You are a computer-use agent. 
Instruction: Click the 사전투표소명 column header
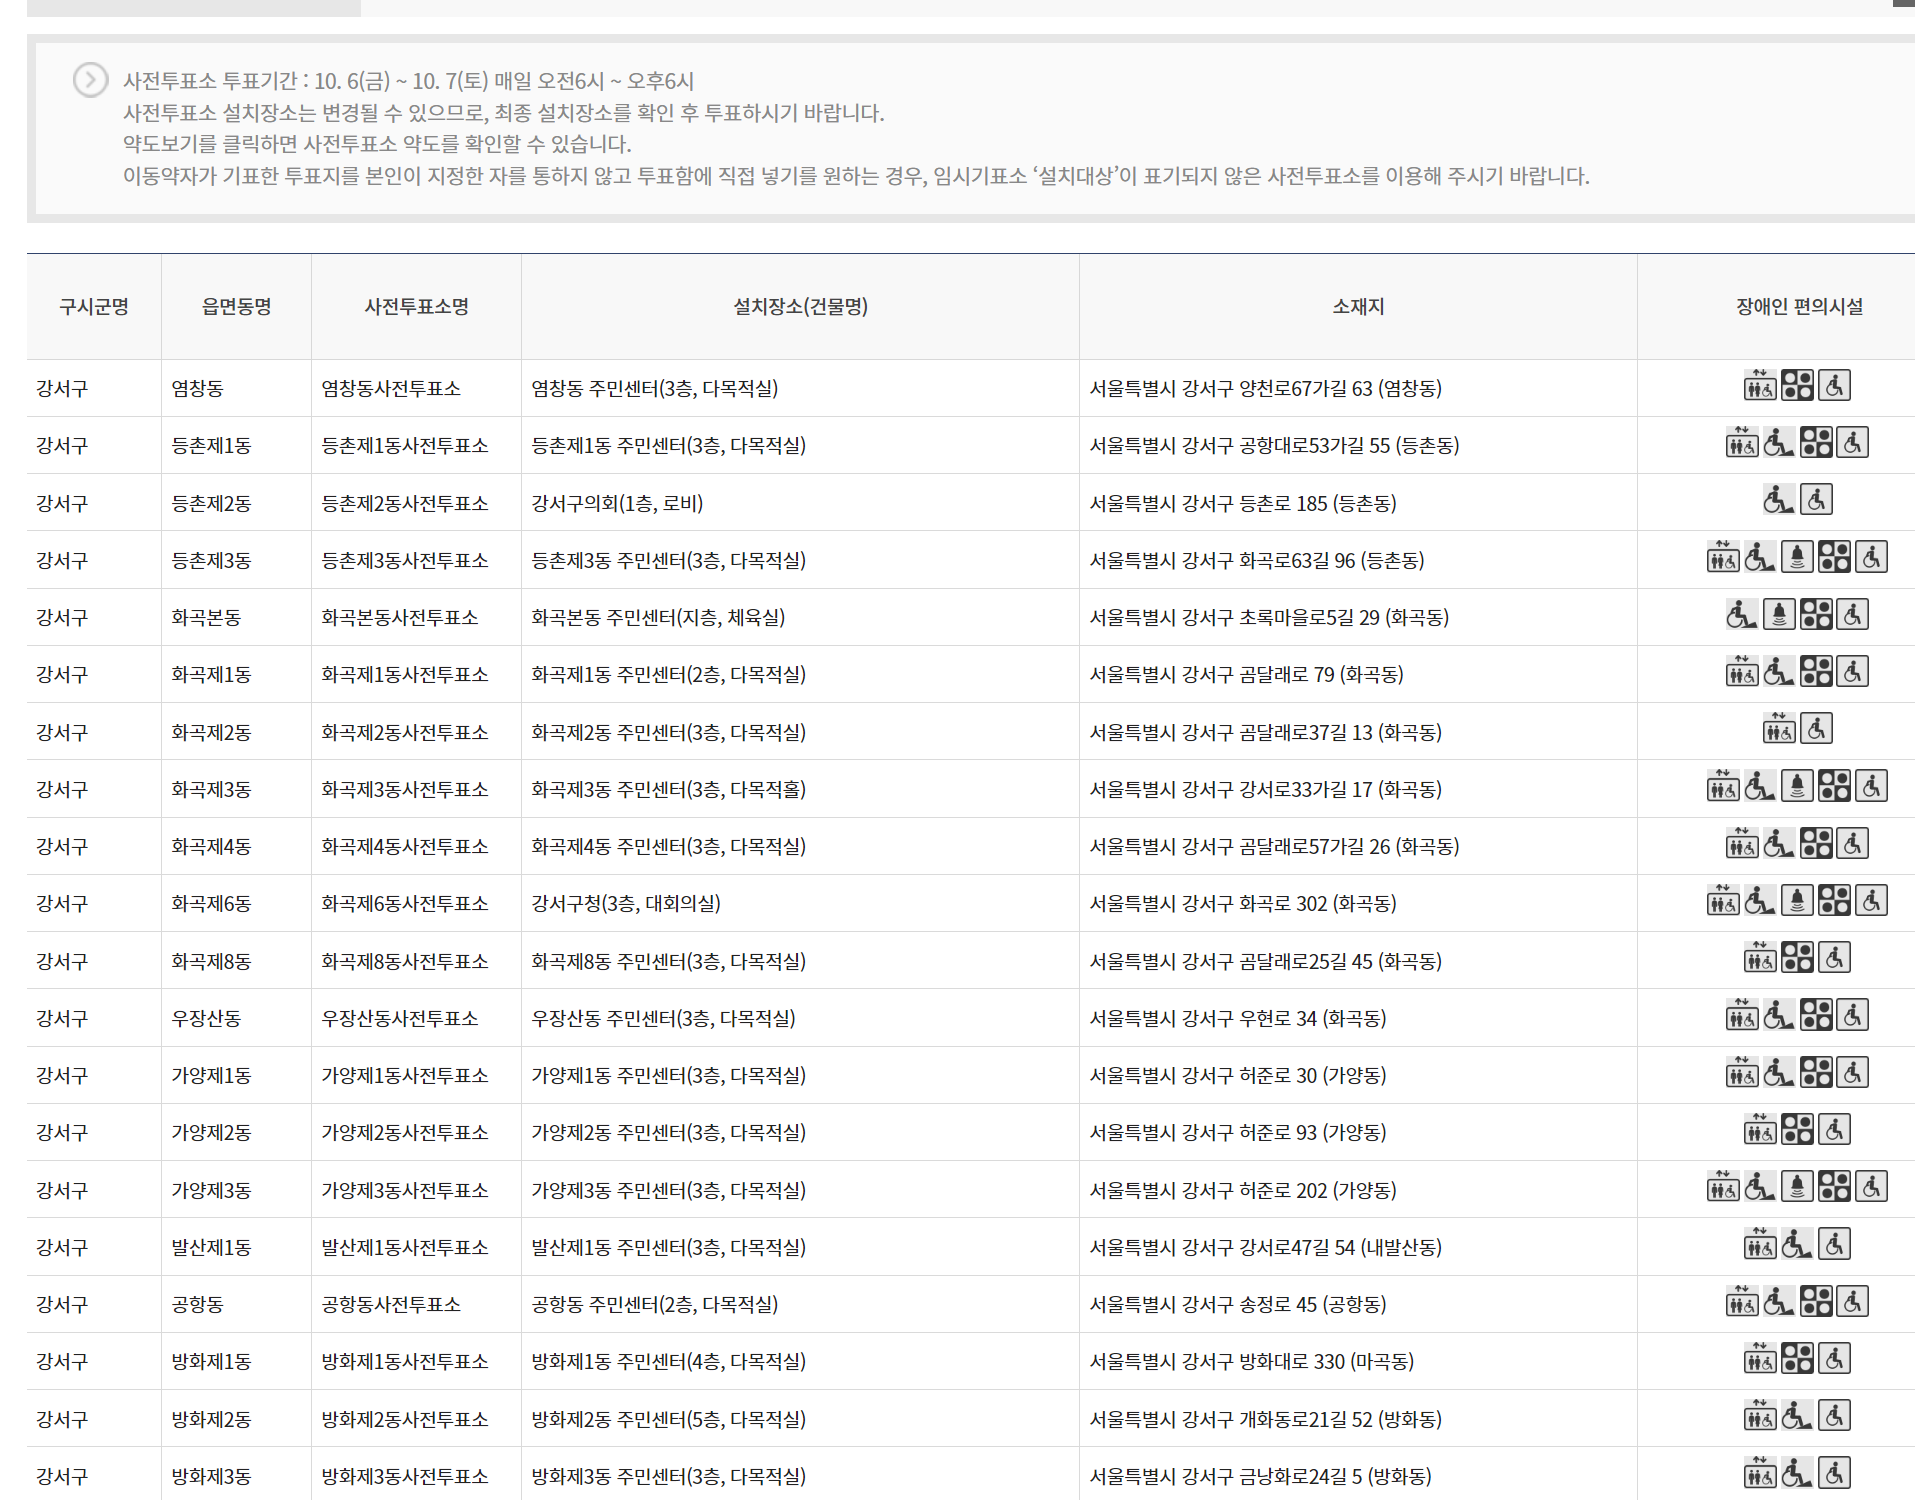[416, 307]
